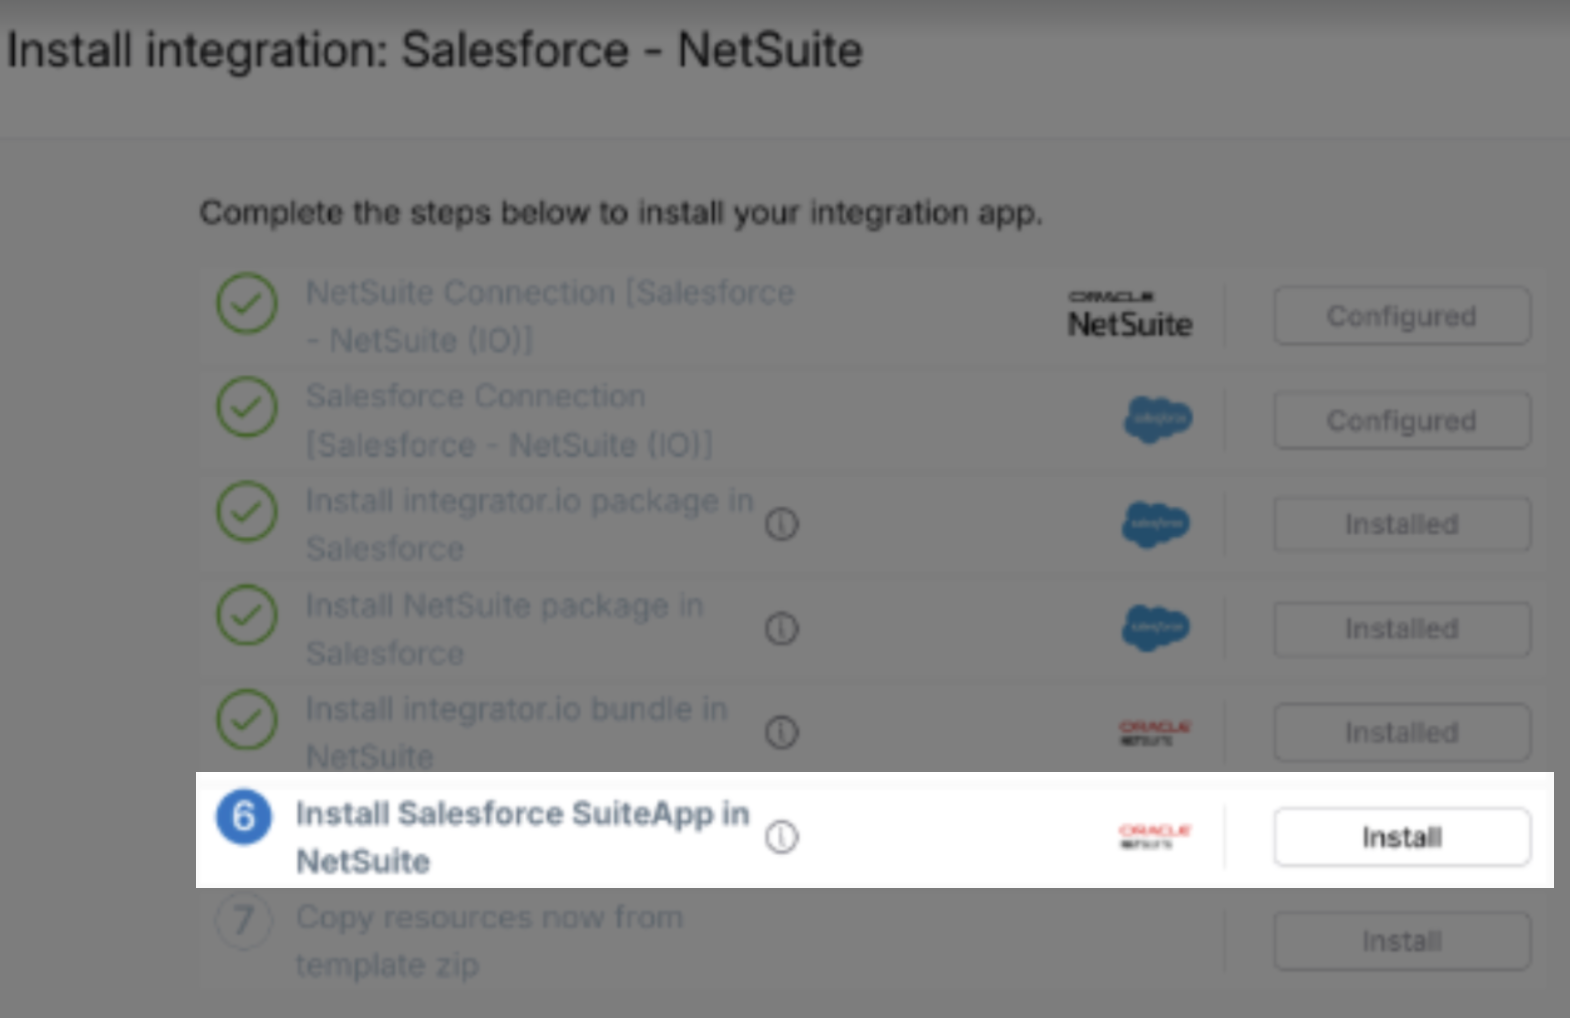1570x1018 pixels.
Task: Click Configured button for Salesforce Connection
Action: [1401, 421]
